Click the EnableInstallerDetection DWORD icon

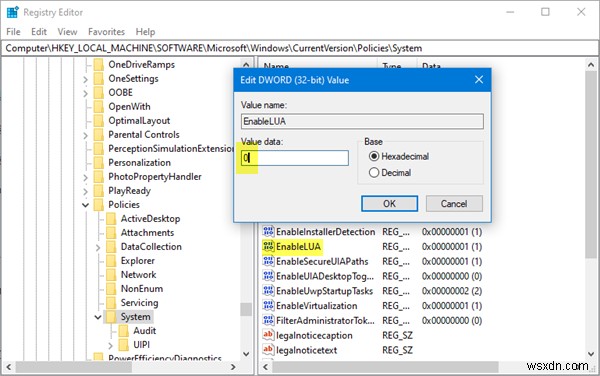268,231
